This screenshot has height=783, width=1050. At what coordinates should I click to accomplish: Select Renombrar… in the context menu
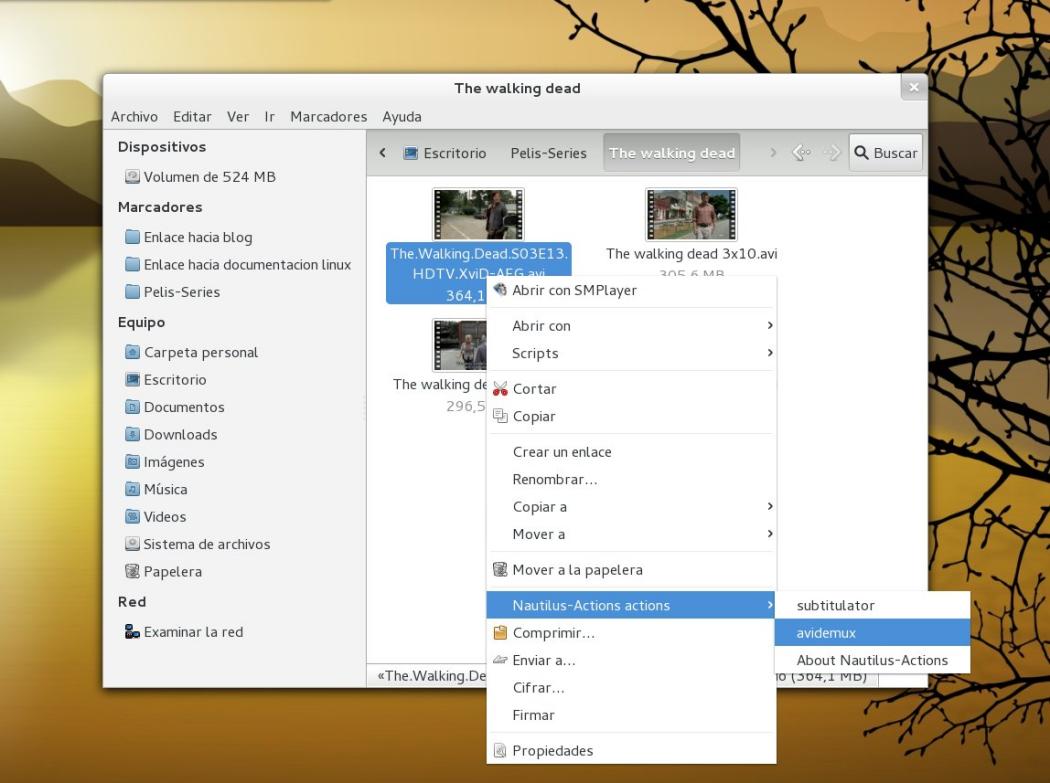pyautogui.click(x=631, y=480)
